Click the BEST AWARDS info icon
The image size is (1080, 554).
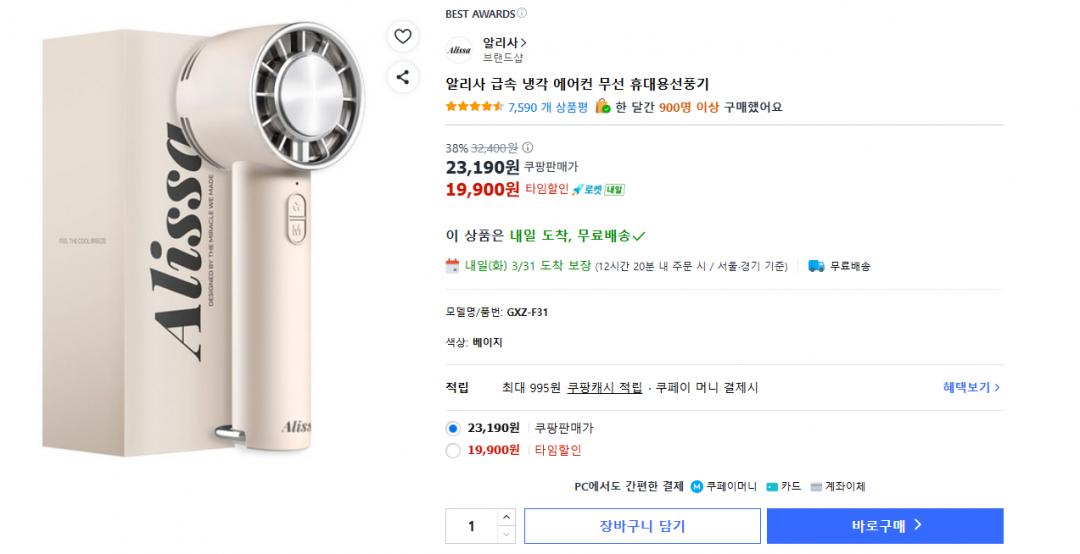(522, 14)
